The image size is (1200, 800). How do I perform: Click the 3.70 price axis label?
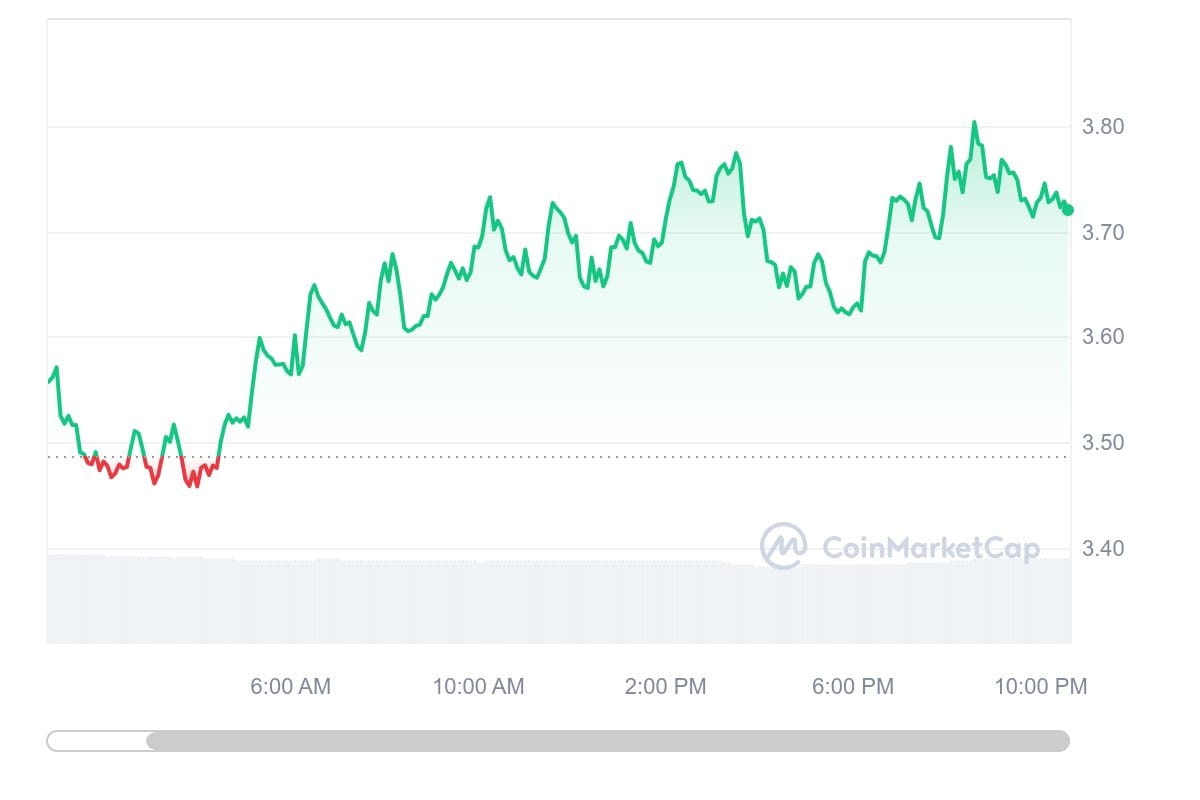tap(1103, 233)
